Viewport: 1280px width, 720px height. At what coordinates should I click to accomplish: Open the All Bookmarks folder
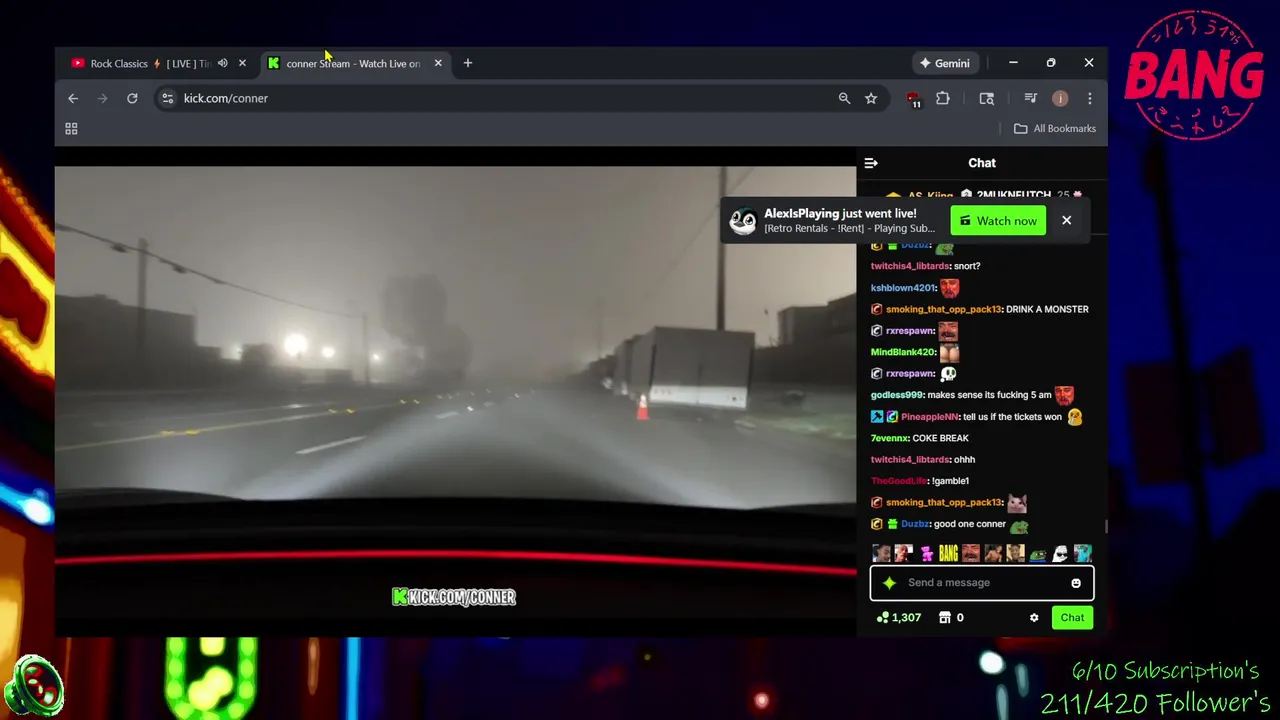pos(1055,129)
